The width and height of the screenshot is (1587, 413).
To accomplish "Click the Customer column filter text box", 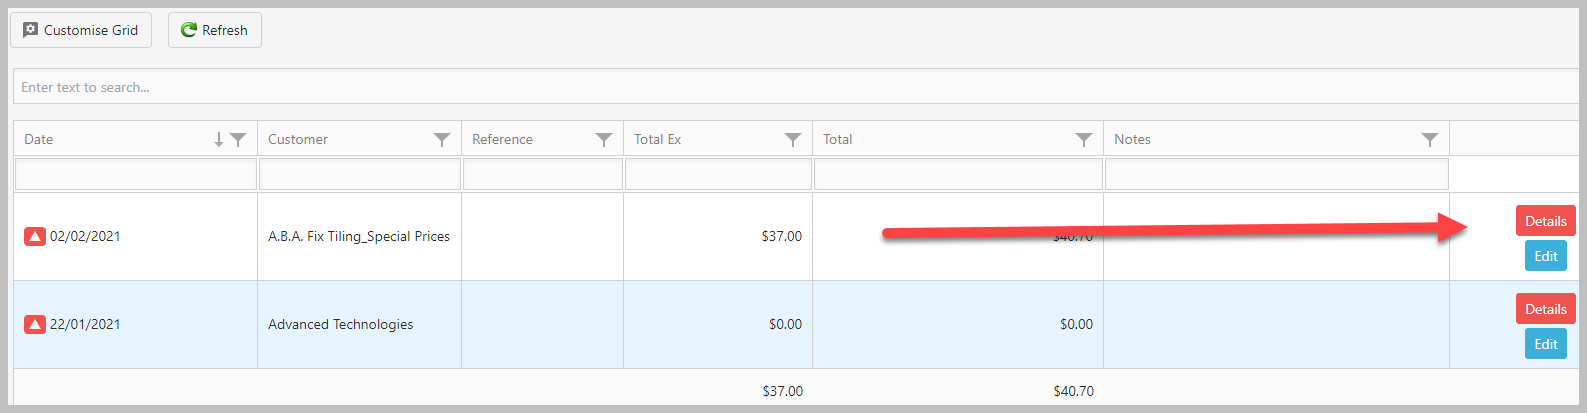I will tap(360, 174).
